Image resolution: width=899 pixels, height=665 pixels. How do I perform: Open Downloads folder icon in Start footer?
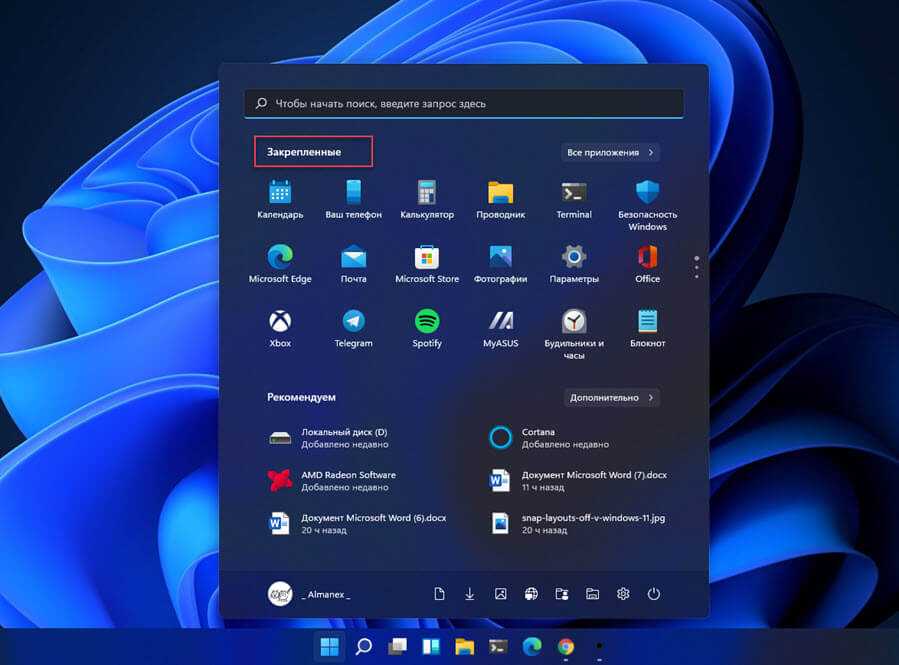pyautogui.click(x=470, y=594)
